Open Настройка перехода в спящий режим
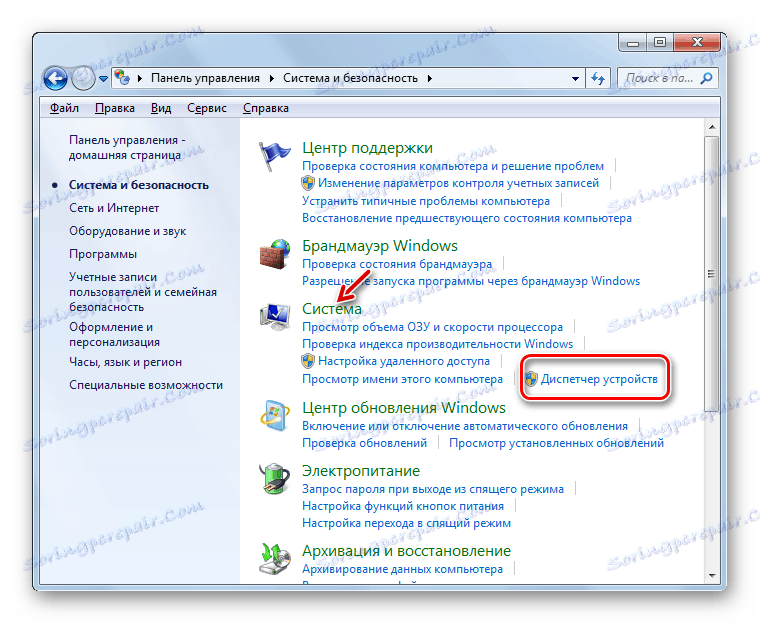 point(406,523)
